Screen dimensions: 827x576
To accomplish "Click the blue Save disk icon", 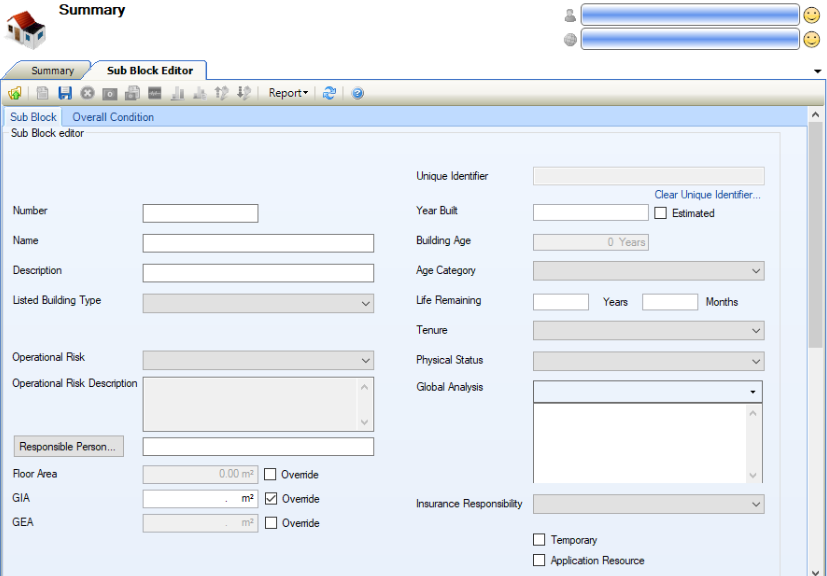I will (x=65, y=93).
